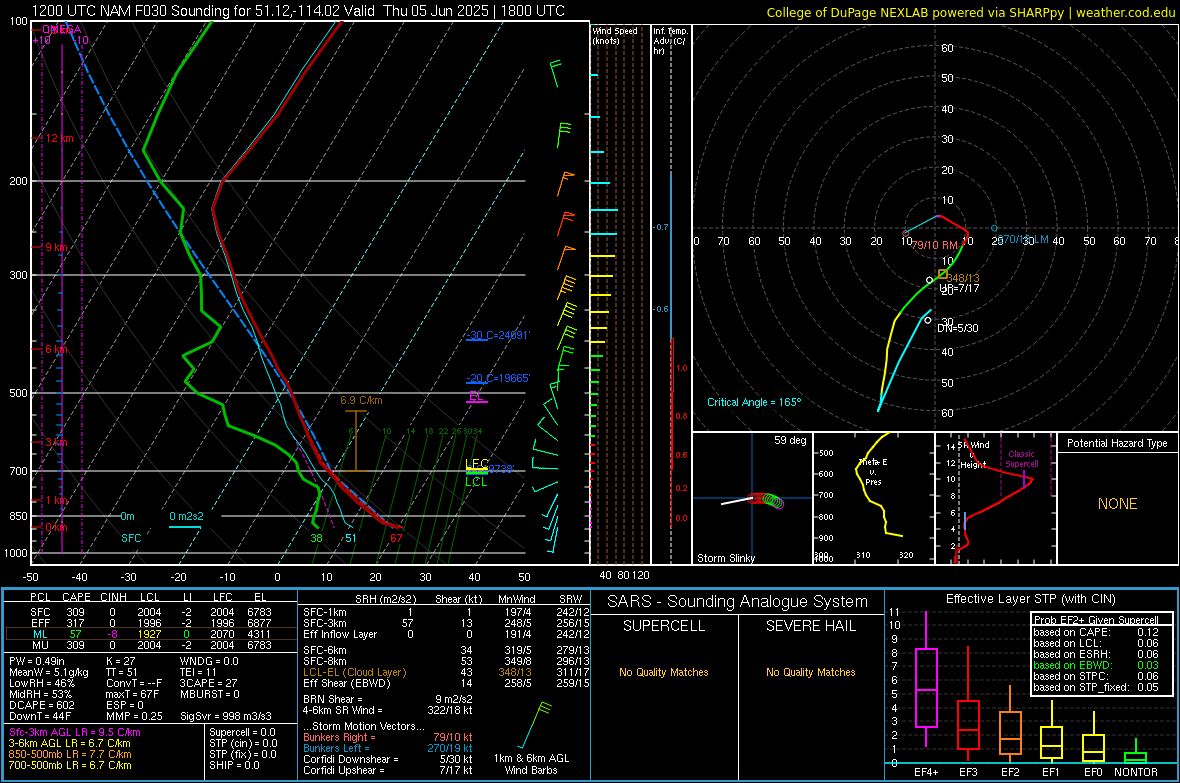Click the BRN Shear = 9 m2/s2 line
The height and width of the screenshot is (783, 1180).
point(387,699)
